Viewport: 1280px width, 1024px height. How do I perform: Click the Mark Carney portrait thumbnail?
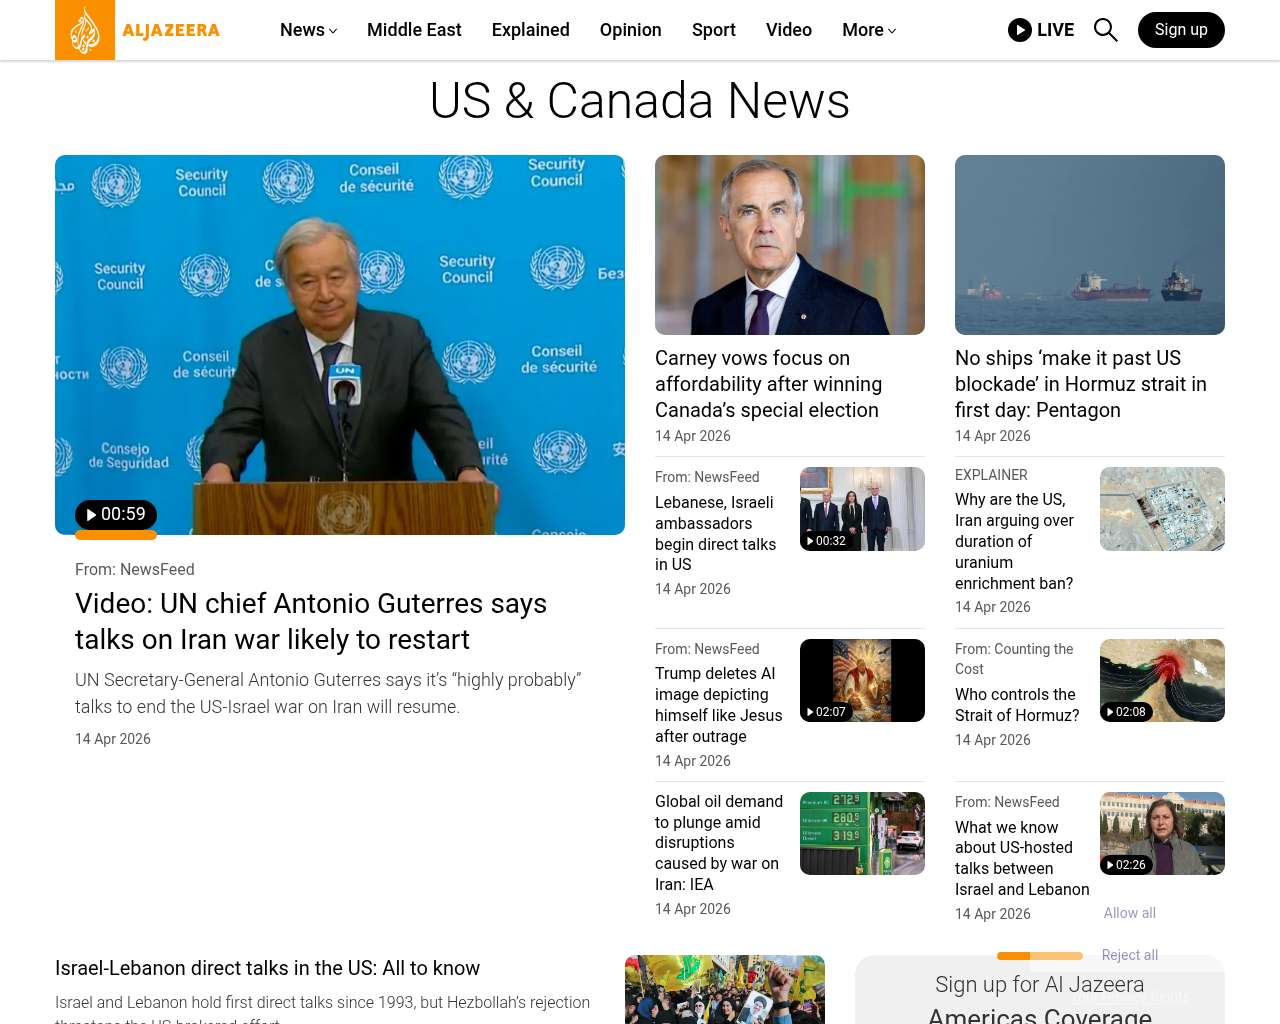point(790,245)
